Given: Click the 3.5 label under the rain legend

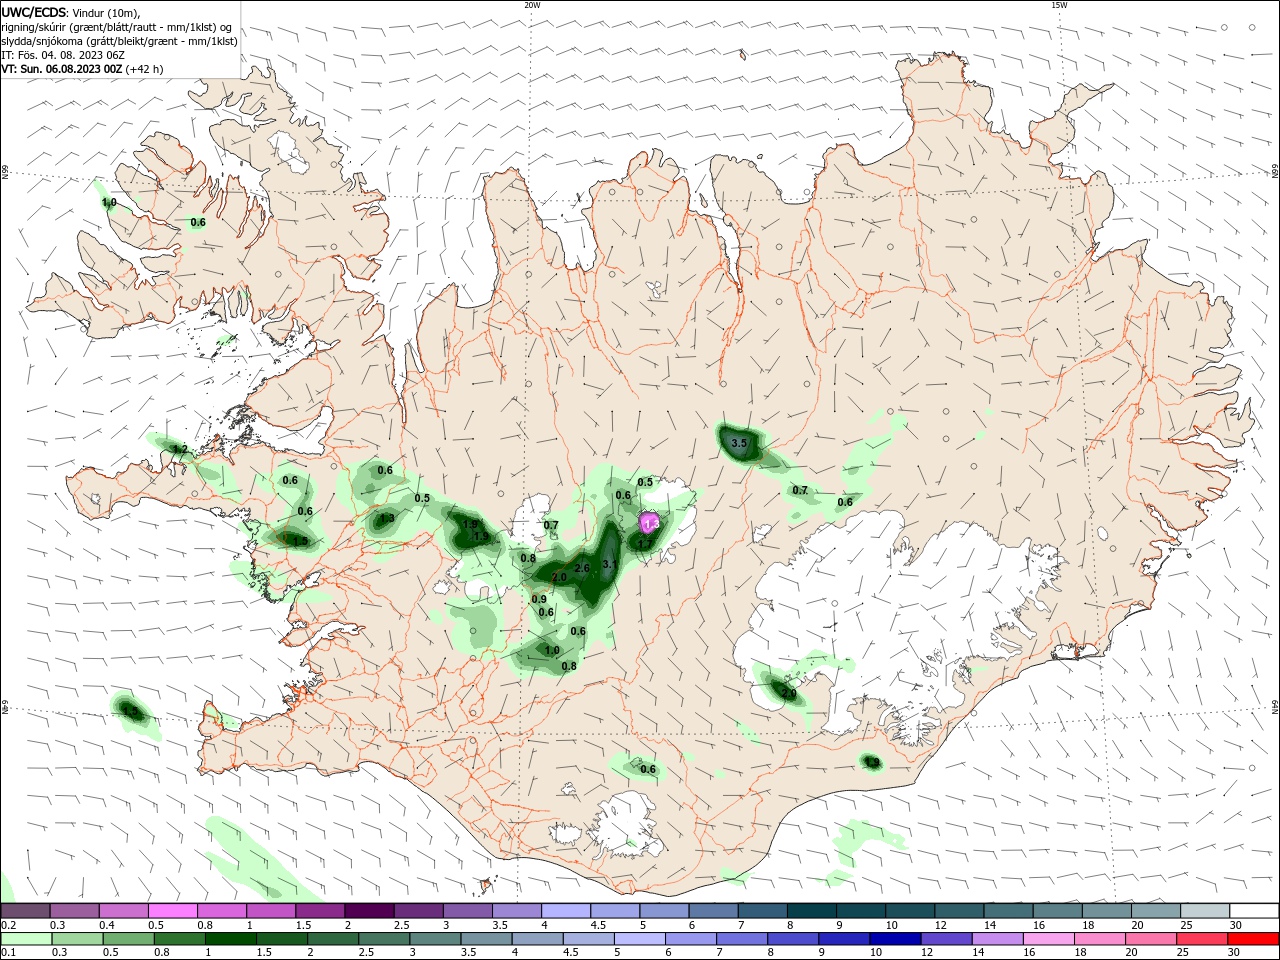Looking at the screenshot, I should tap(467, 953).
